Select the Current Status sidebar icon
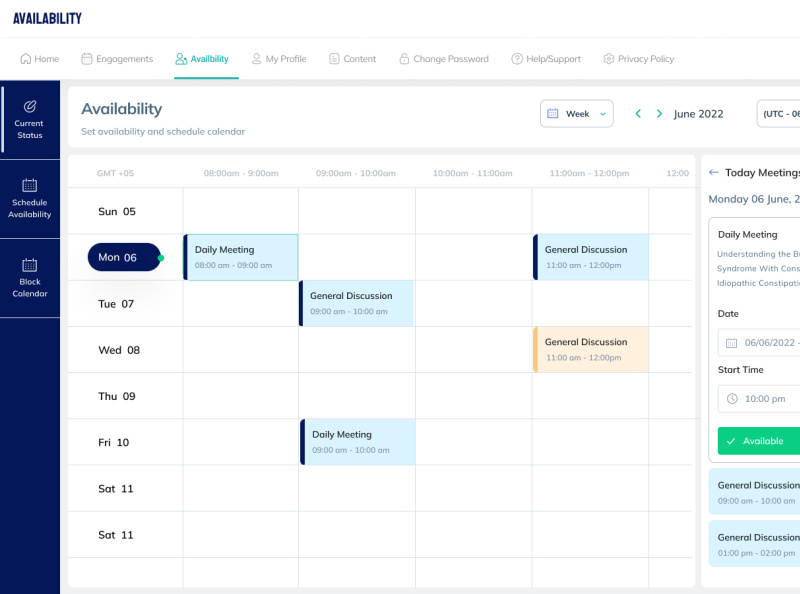 (29, 105)
